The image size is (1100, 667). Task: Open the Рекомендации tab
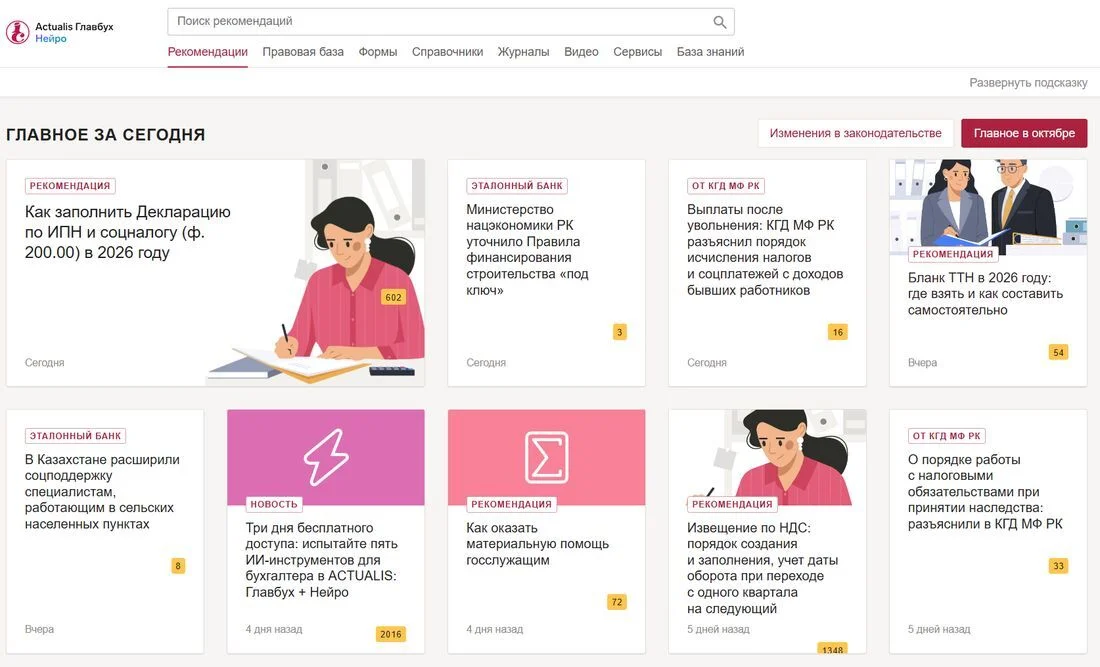[x=208, y=52]
